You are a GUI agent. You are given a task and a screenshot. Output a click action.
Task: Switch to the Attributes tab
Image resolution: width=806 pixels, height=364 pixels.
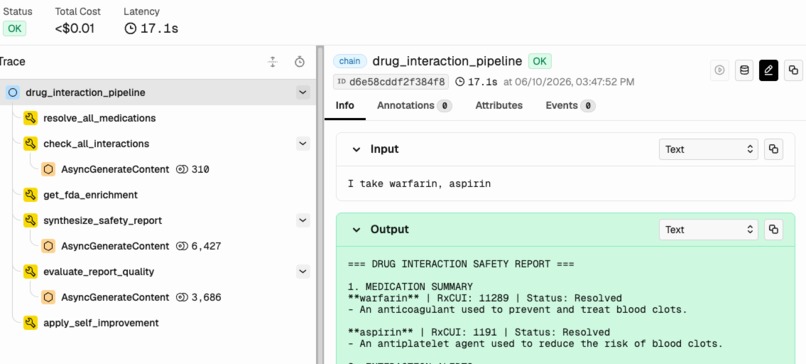pyautogui.click(x=499, y=105)
